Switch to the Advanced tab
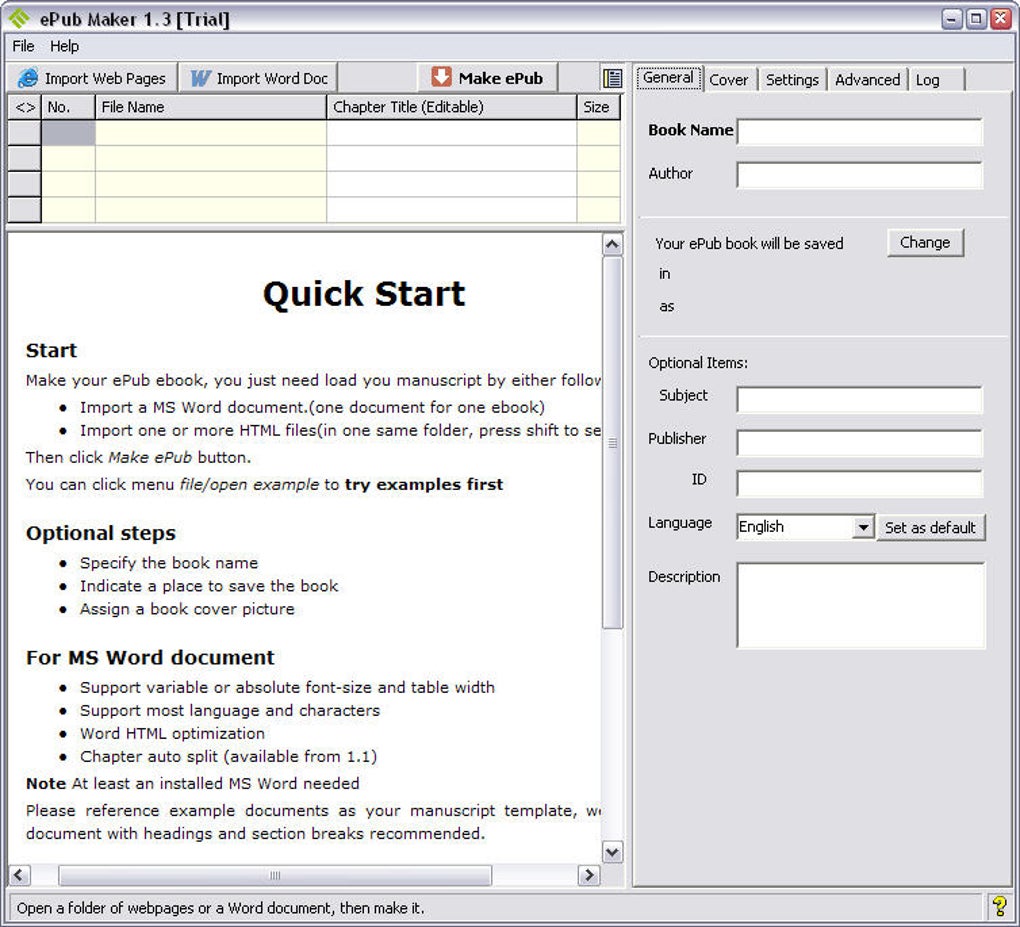Image resolution: width=1020 pixels, height=927 pixels. click(x=867, y=79)
